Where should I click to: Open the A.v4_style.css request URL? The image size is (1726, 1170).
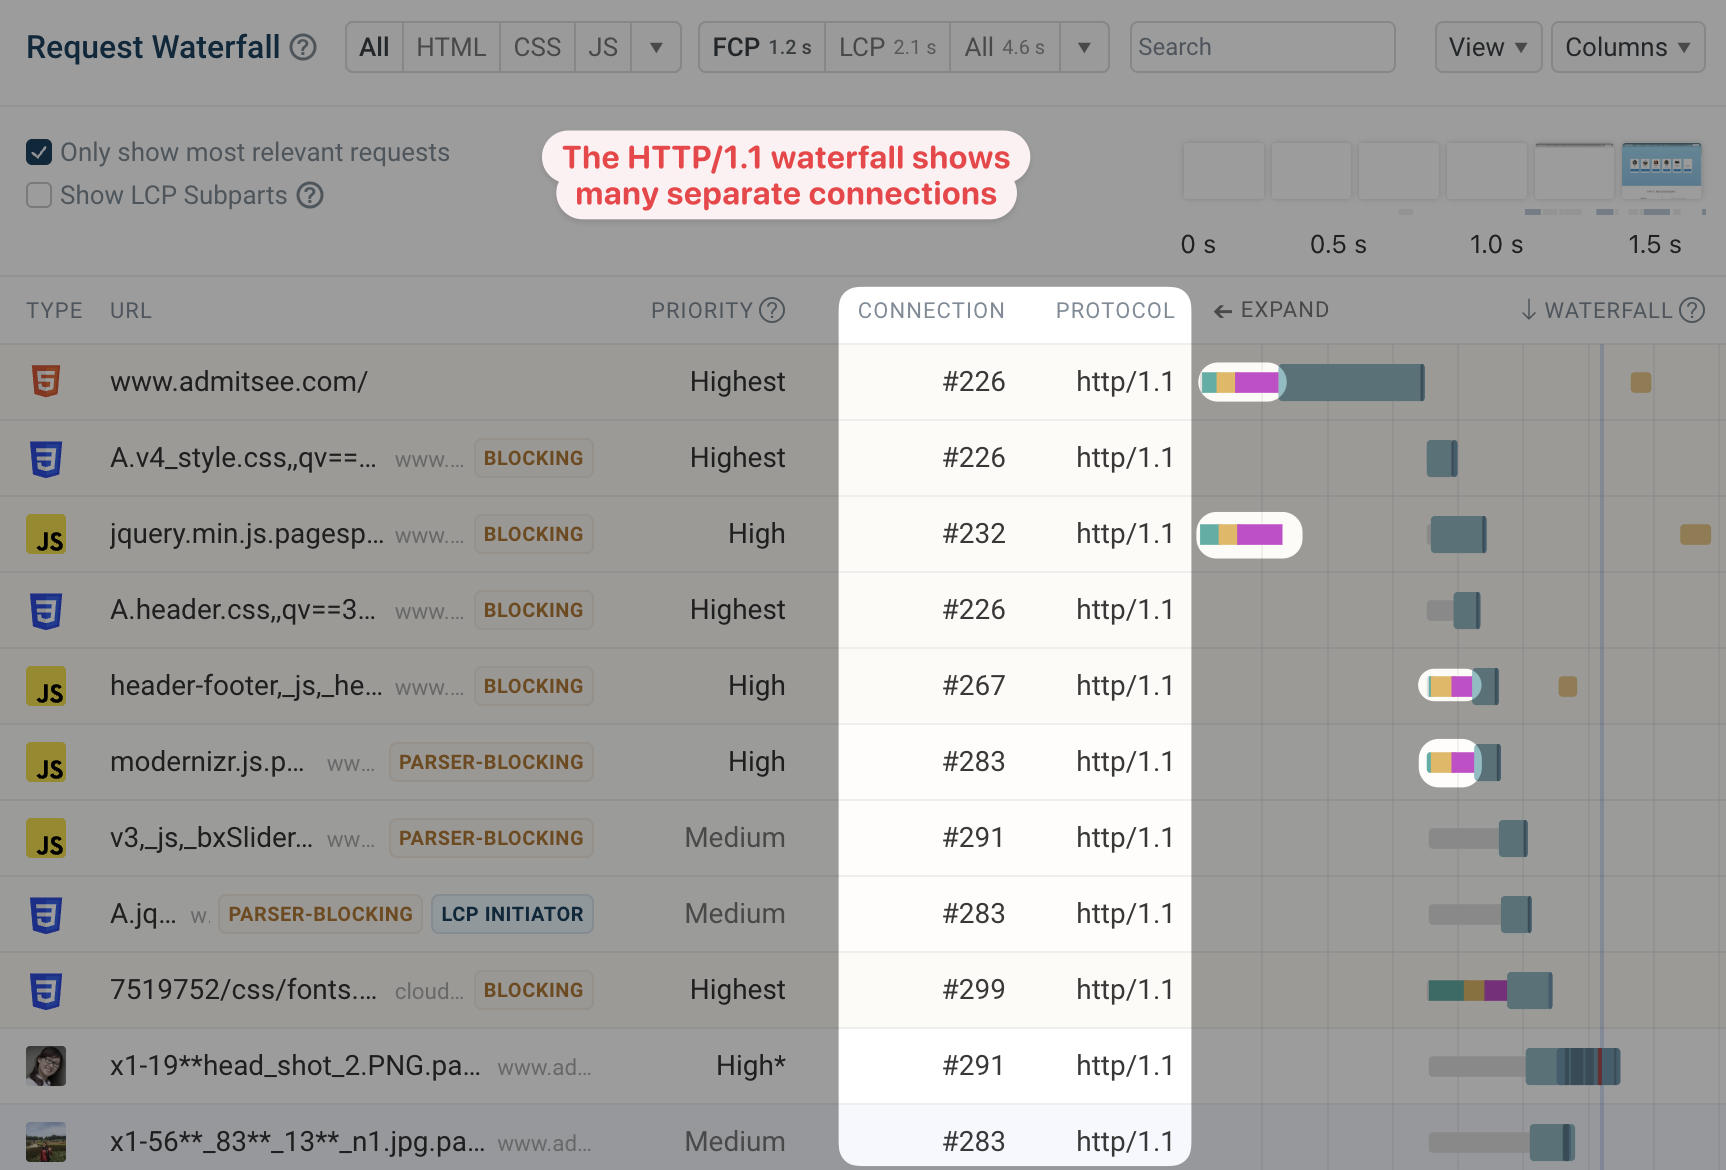pyautogui.click(x=243, y=458)
